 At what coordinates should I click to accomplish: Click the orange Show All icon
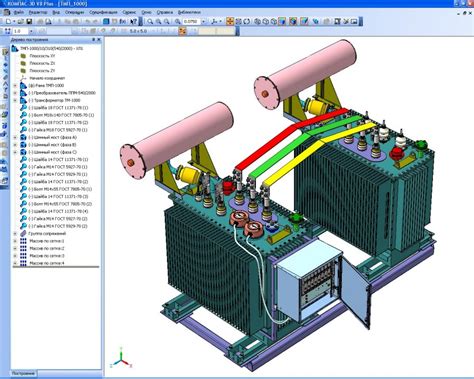click(x=230, y=22)
